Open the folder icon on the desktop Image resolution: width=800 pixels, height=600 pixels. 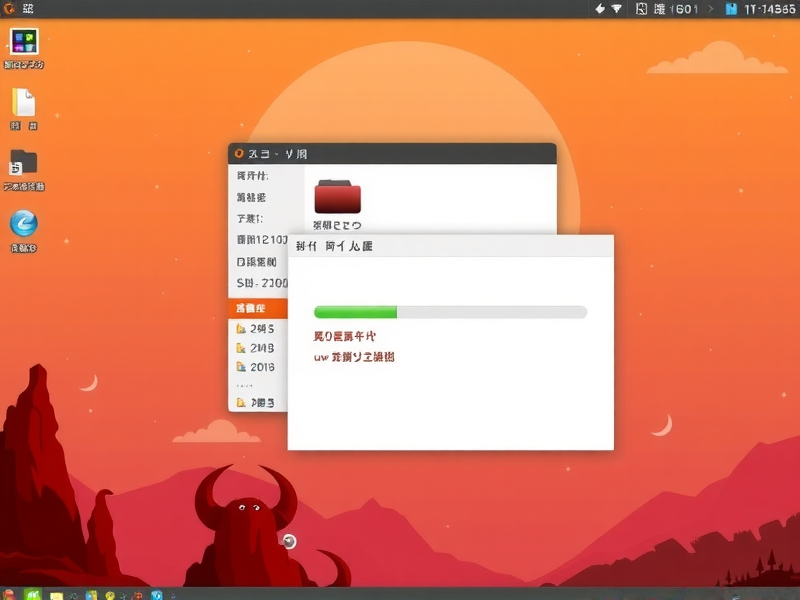[22, 164]
